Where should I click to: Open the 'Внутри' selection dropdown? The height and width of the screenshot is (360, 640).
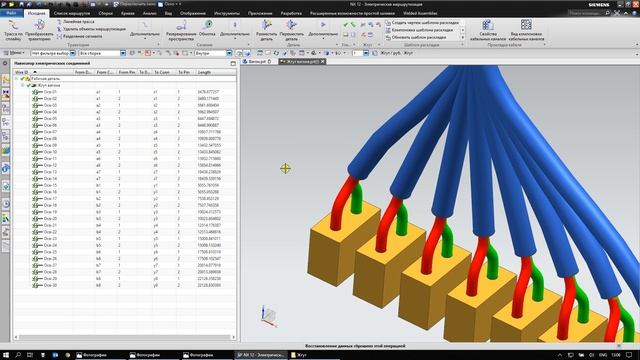pos(229,53)
